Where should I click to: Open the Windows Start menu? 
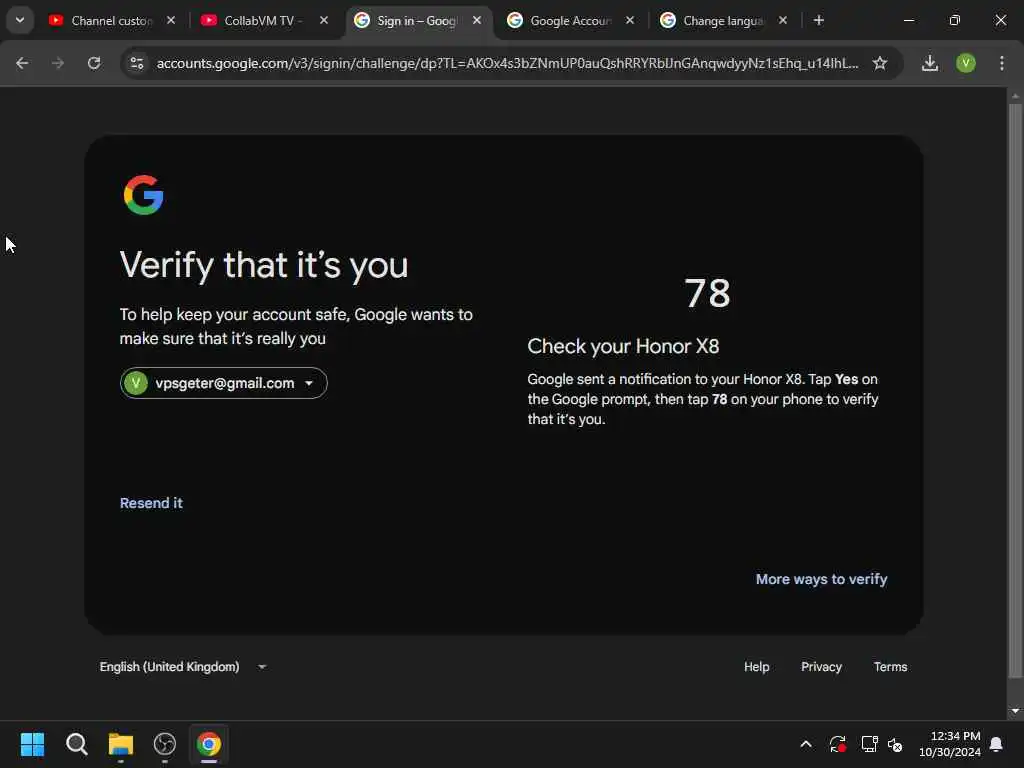(32, 744)
